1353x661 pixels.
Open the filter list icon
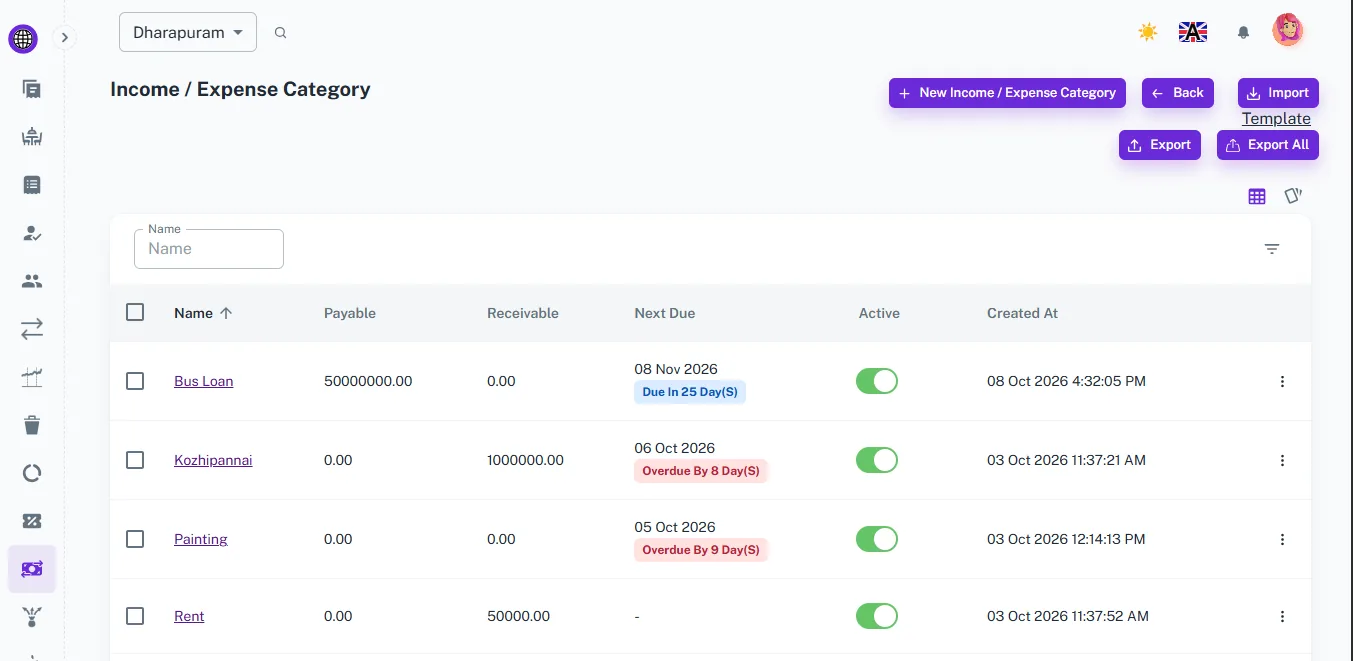[1272, 249]
